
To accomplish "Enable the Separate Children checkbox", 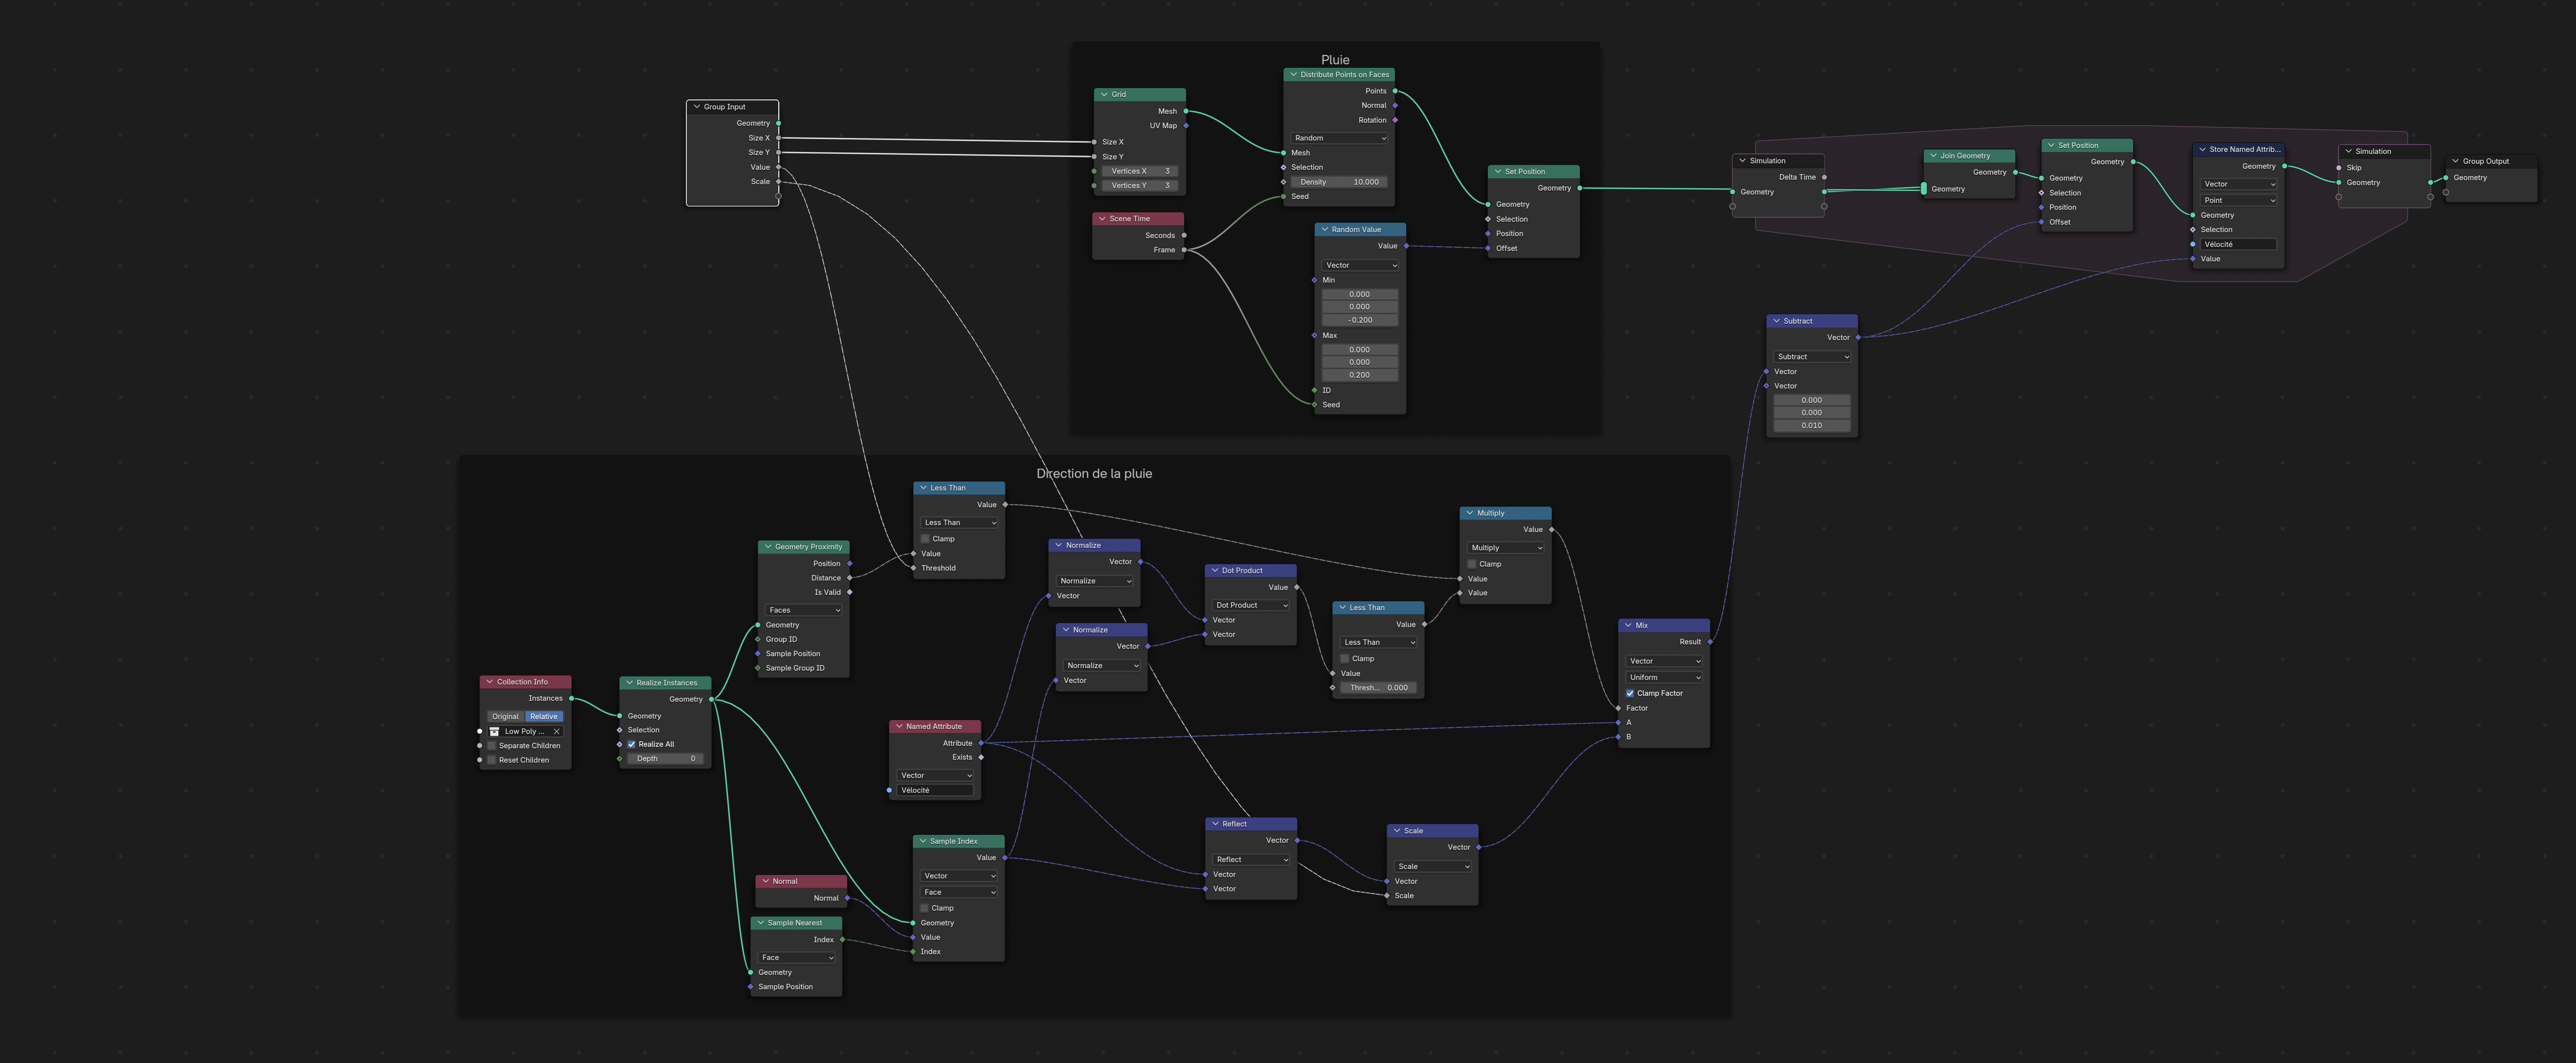I will coord(492,746).
